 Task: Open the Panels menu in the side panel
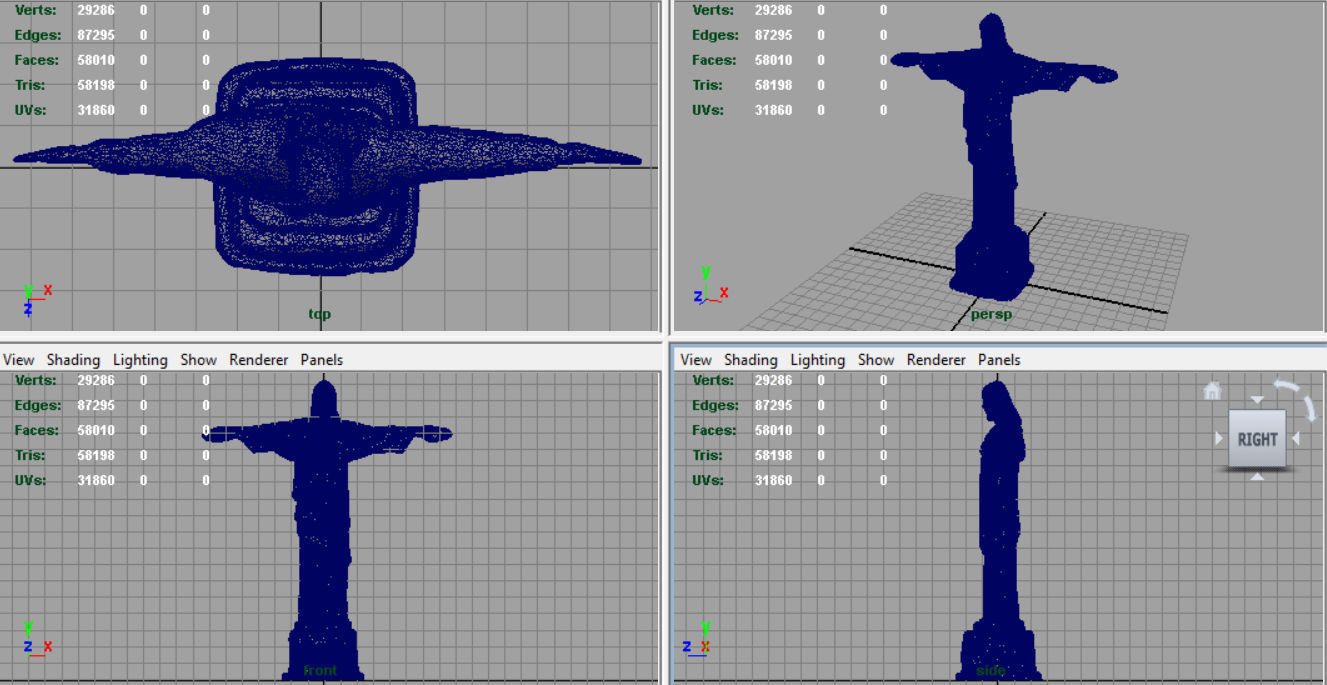coord(999,360)
